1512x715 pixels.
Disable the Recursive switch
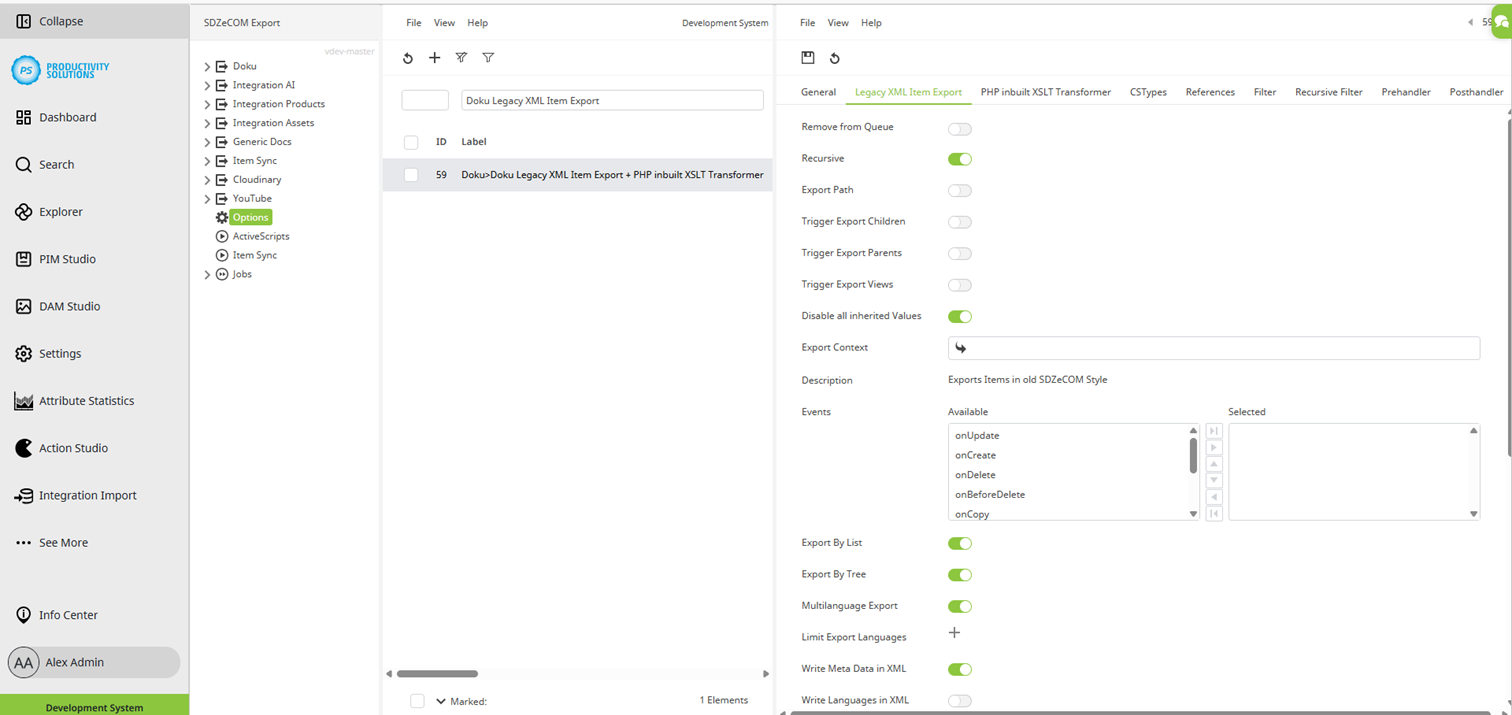[x=960, y=159]
